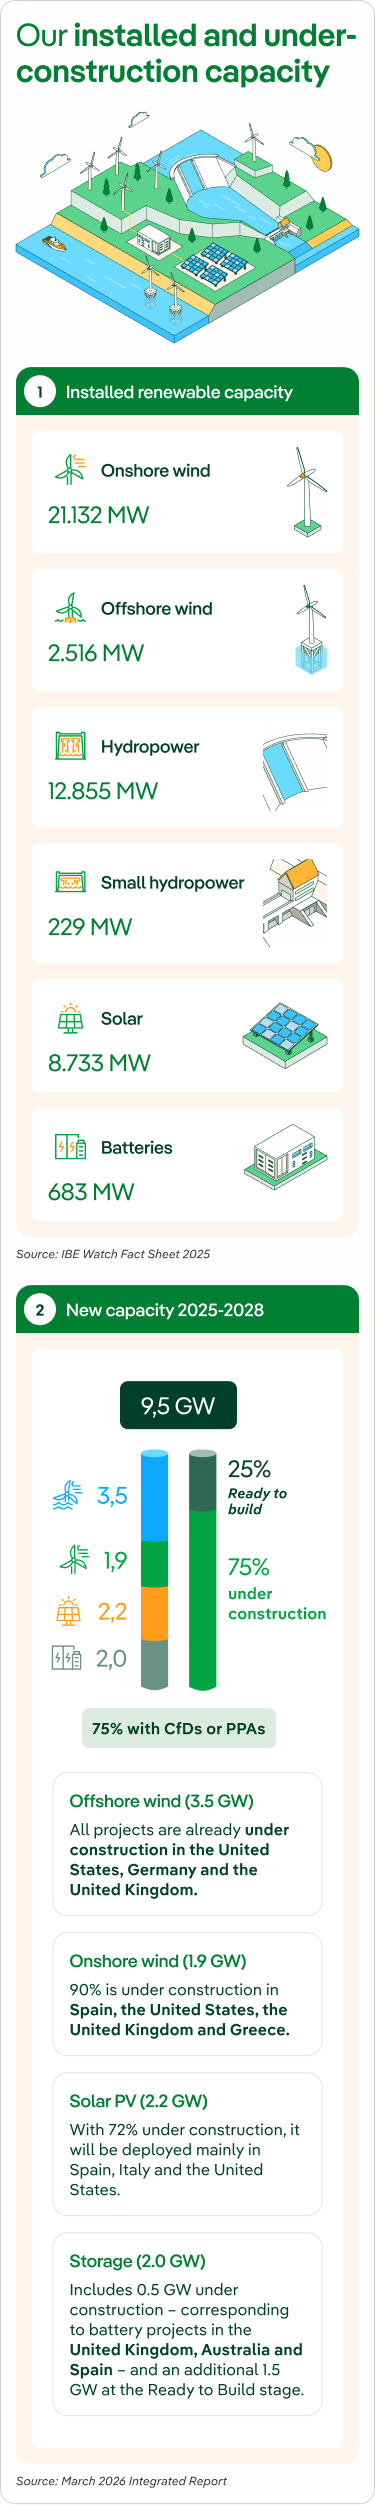Click 'Source: March 2026 Integrated Report'

coord(121,2481)
